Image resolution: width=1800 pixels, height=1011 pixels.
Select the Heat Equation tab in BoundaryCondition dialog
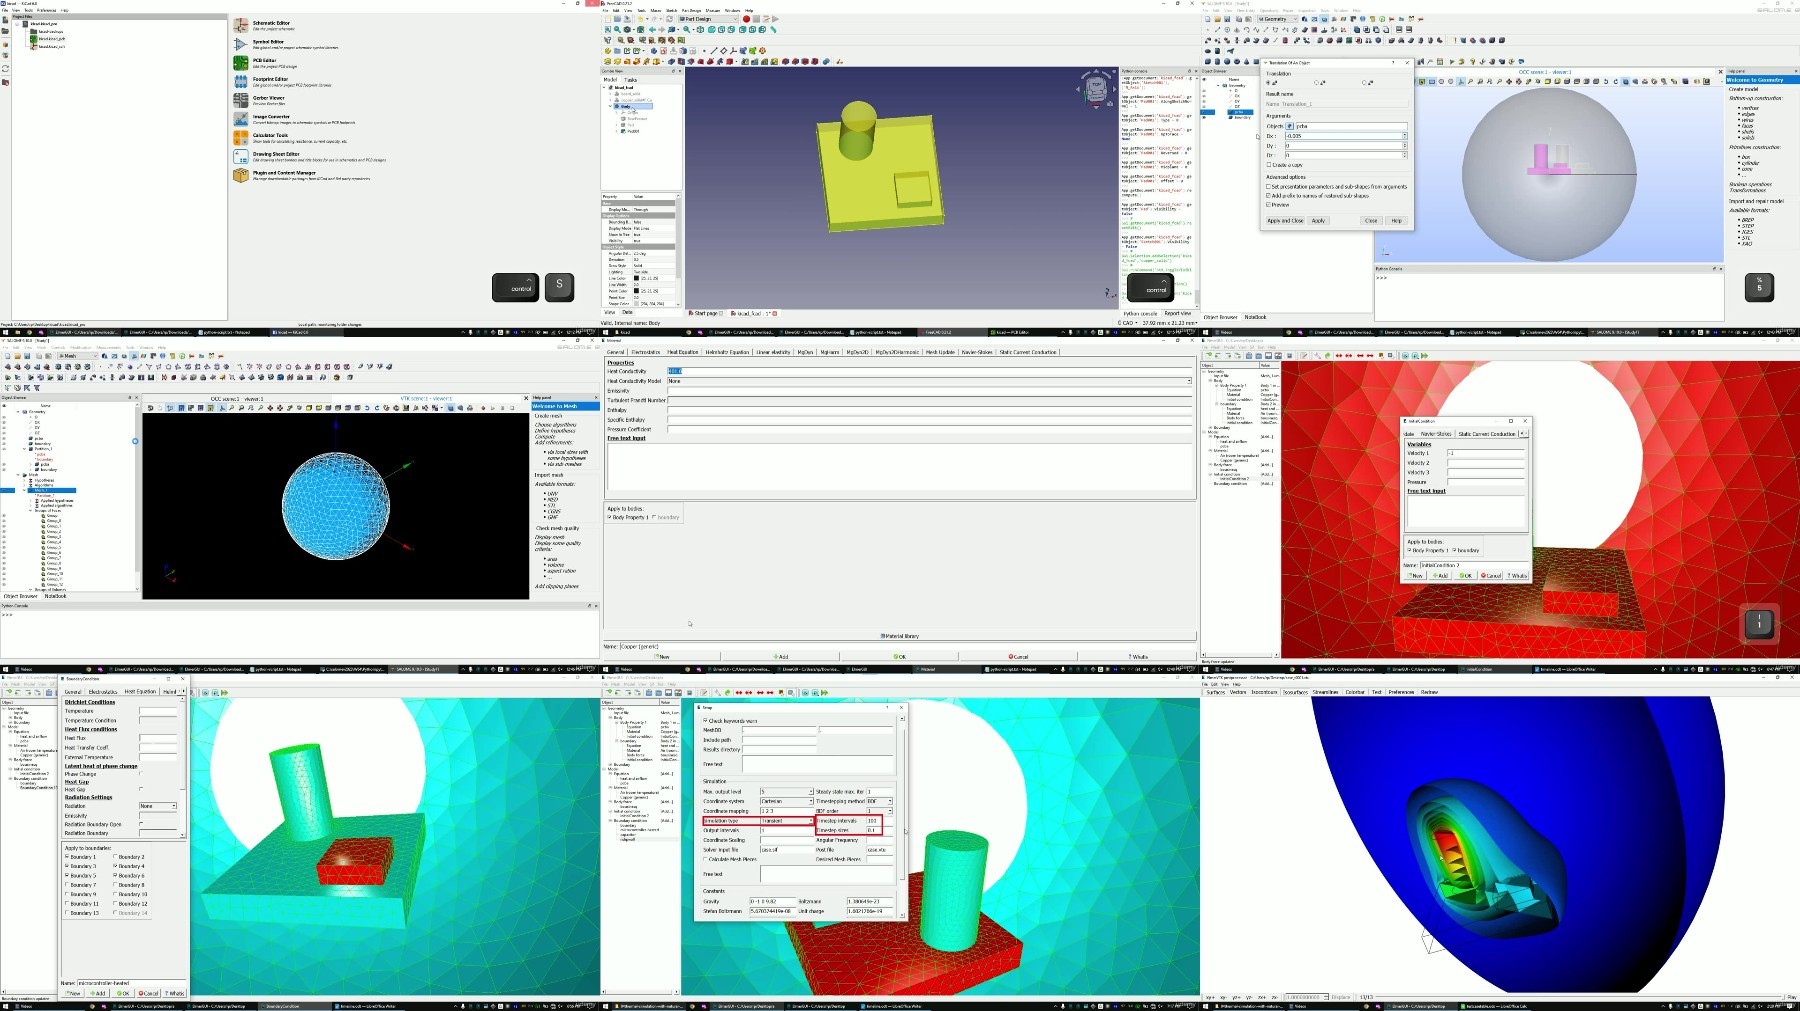[140, 691]
